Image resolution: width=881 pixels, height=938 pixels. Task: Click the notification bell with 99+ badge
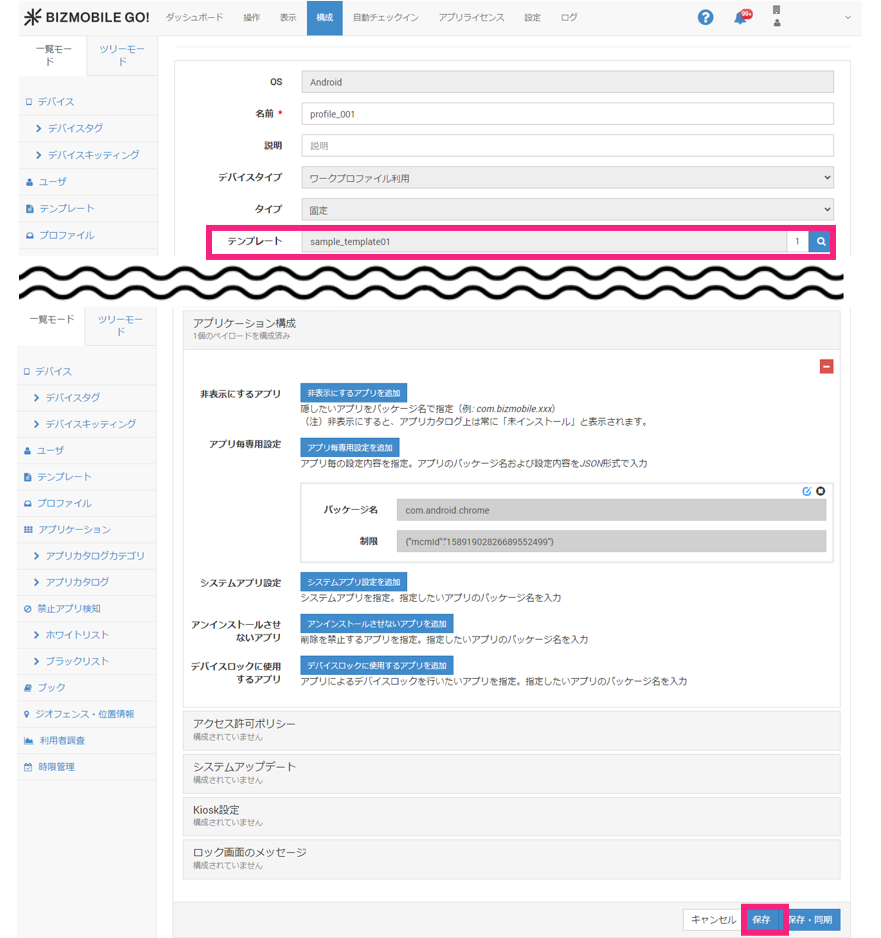coord(741,18)
